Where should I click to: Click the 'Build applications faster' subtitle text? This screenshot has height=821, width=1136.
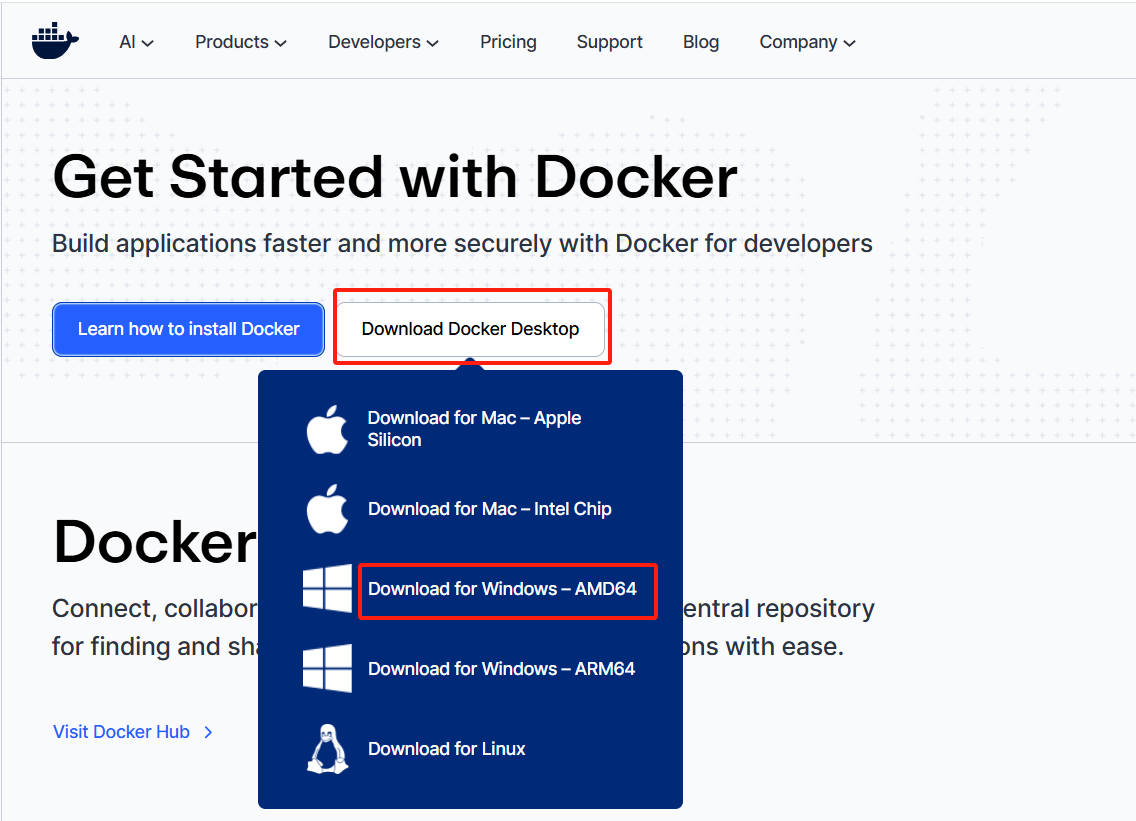coord(462,243)
